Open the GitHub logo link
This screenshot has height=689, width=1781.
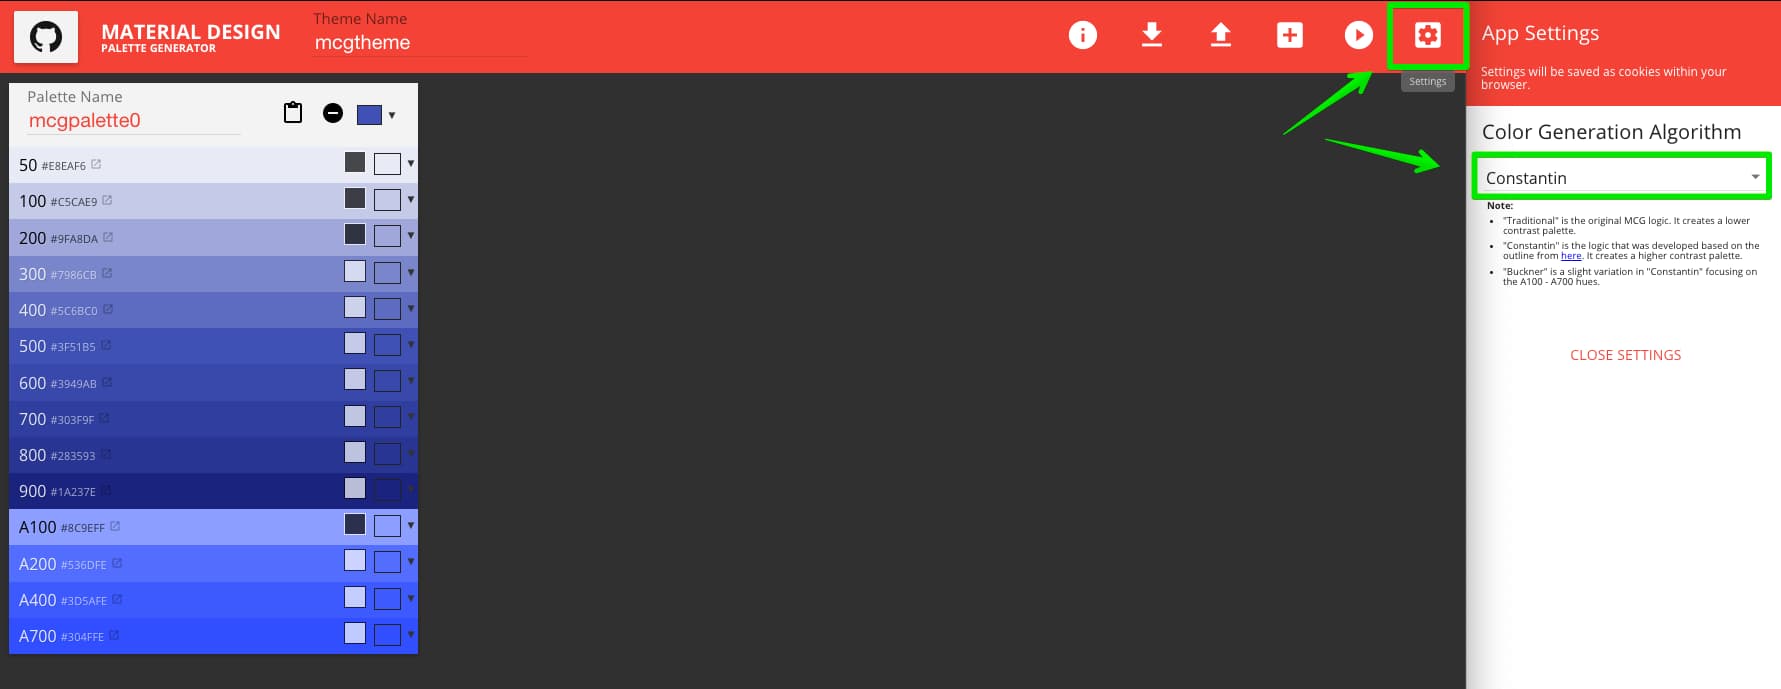(x=46, y=37)
